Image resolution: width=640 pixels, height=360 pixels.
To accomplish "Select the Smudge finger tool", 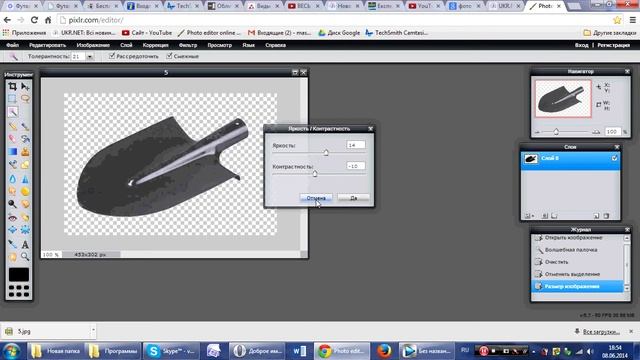I will 13,191.
